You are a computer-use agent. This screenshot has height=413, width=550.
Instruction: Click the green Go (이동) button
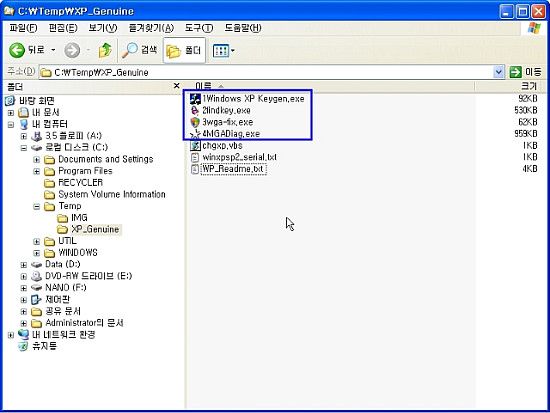pos(525,72)
